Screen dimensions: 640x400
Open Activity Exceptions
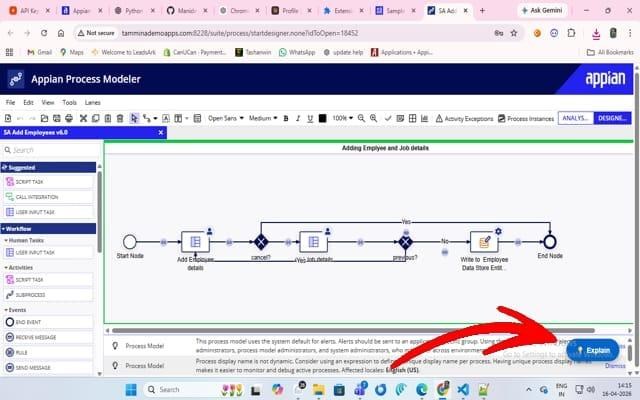pyautogui.click(x=464, y=118)
